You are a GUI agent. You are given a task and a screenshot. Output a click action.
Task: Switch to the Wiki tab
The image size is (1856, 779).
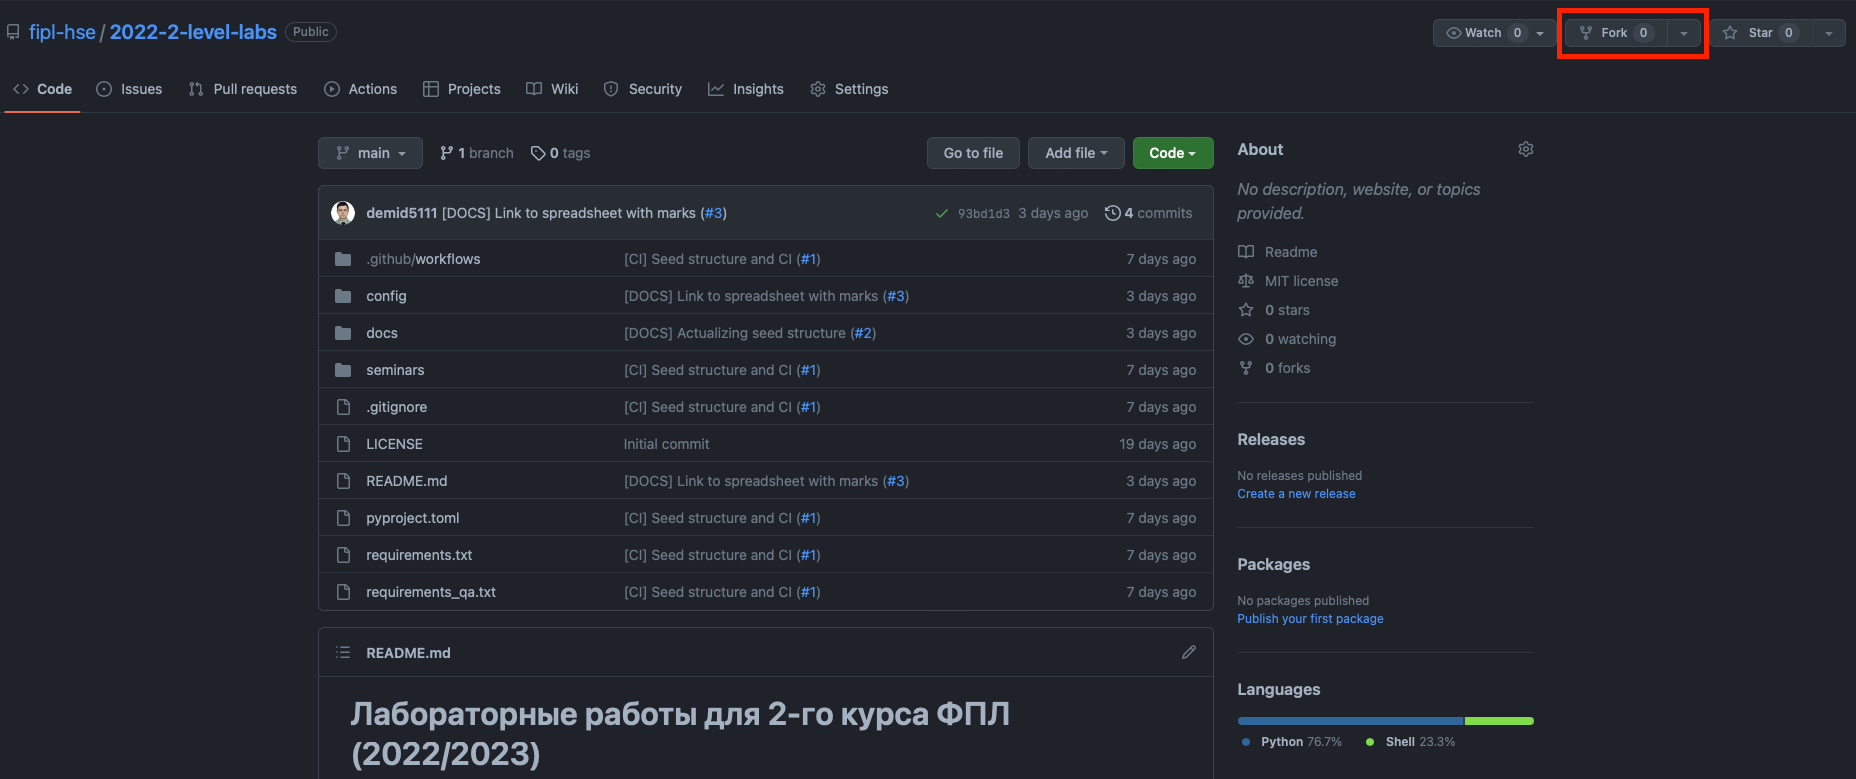click(x=553, y=89)
